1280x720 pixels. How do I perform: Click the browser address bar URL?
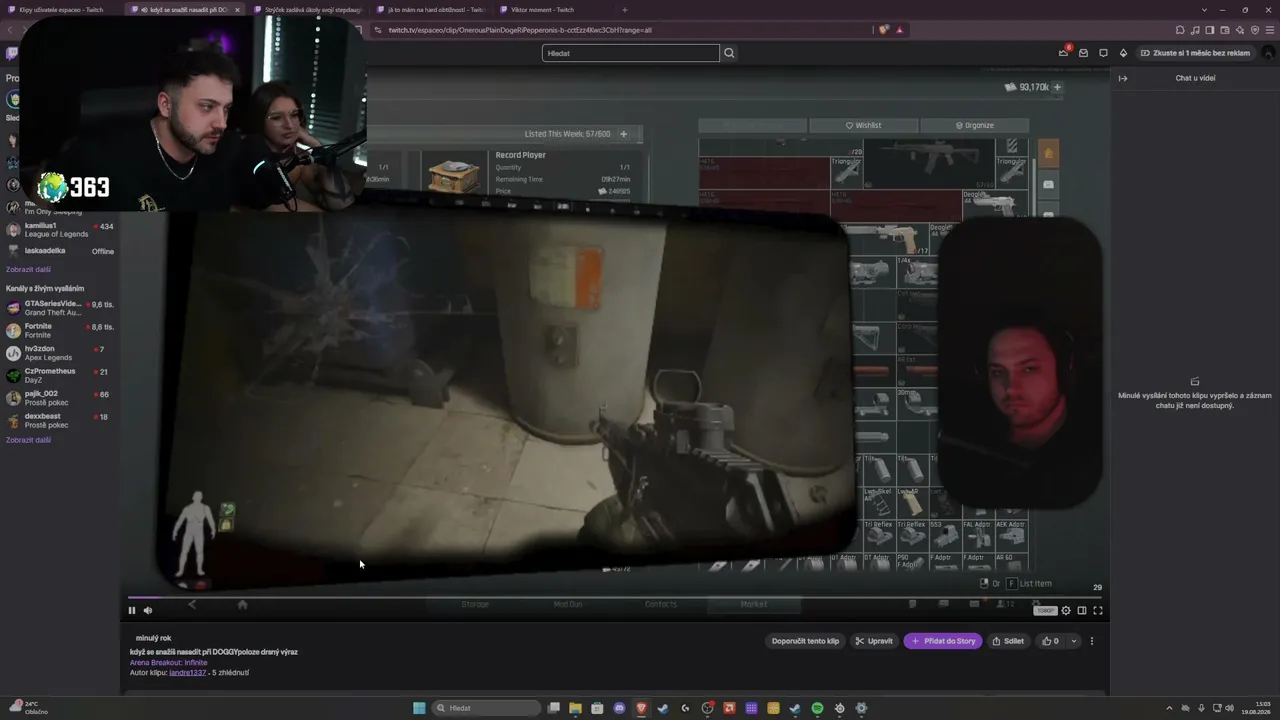tap(520, 30)
